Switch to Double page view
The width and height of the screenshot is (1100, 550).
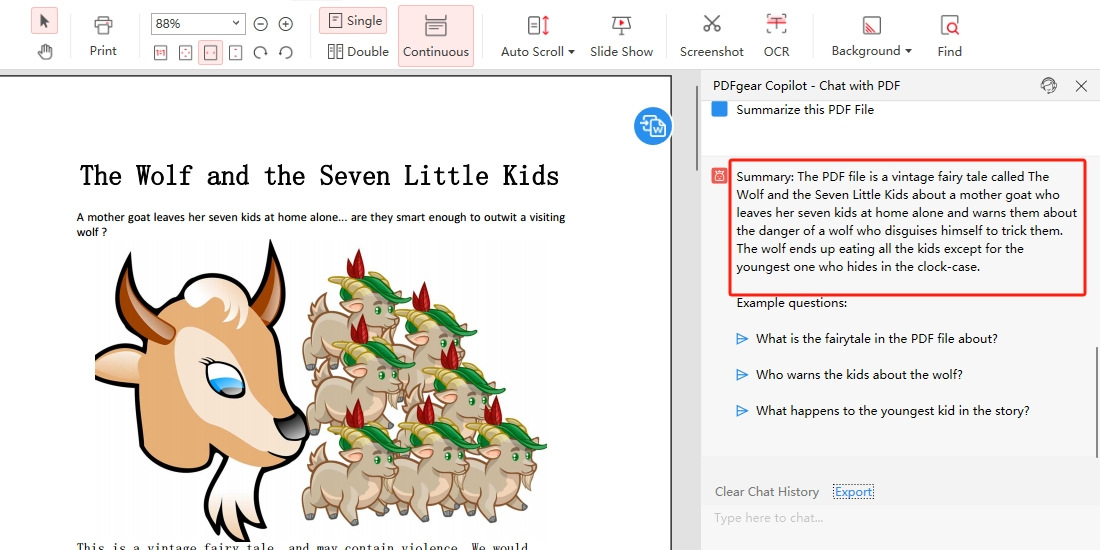click(358, 51)
